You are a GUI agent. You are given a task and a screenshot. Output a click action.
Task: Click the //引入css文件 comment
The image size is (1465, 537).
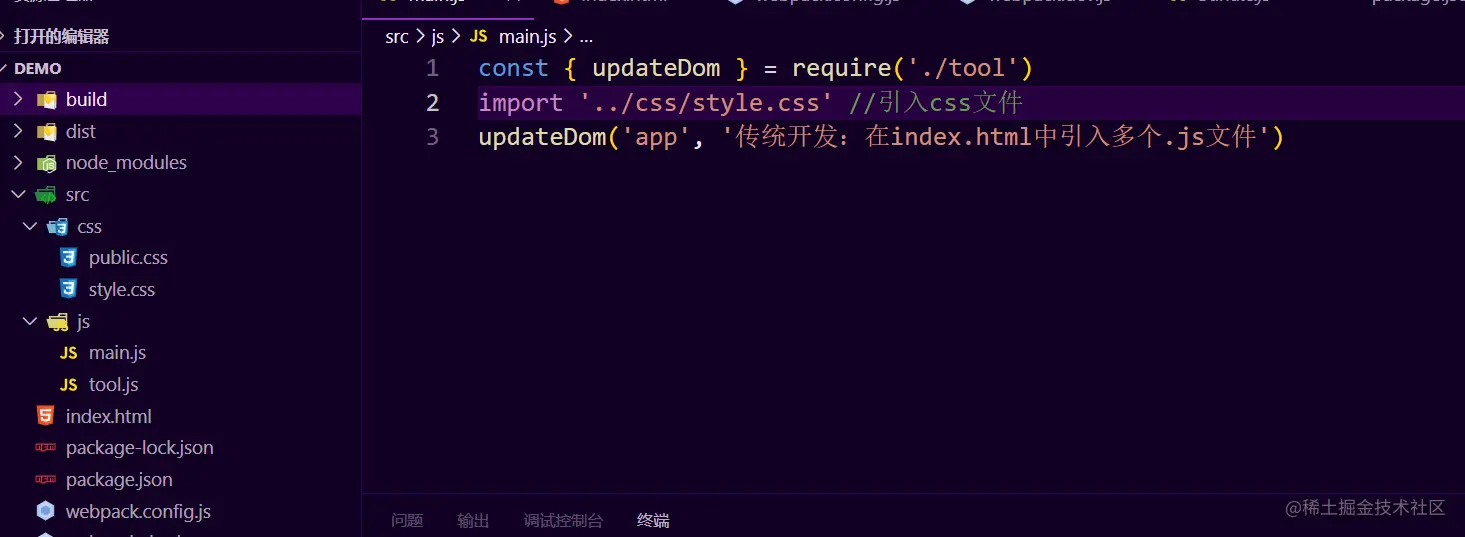coord(935,103)
